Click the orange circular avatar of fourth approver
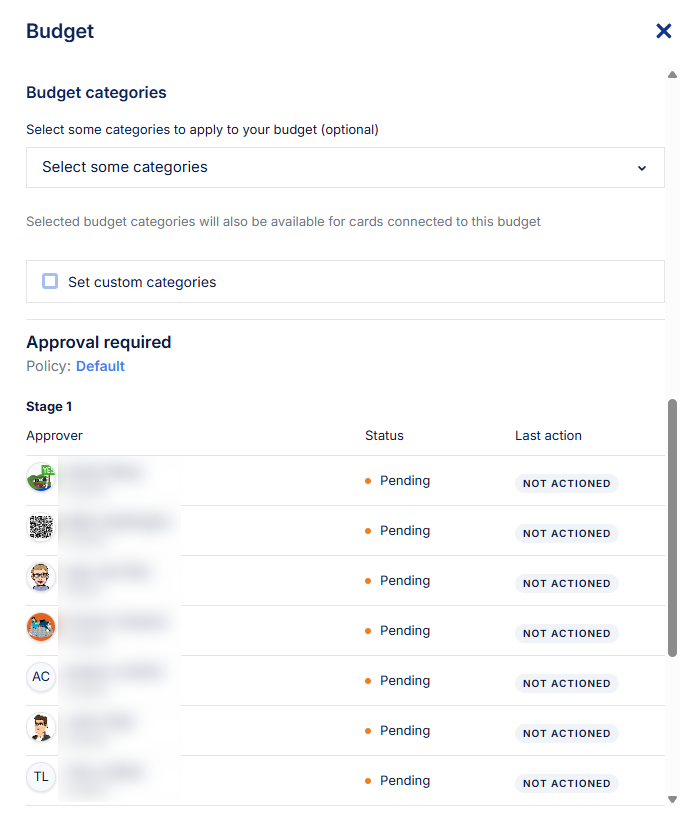This screenshot has width=691, height=825. click(41, 627)
